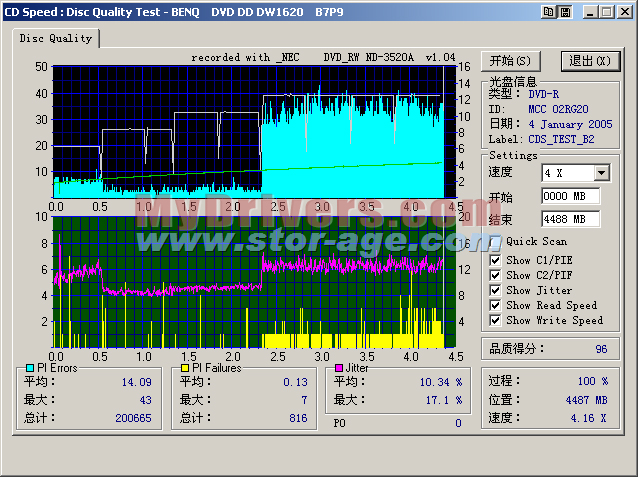Maximize the Disc Quality Test window
This screenshot has height=477, width=638.
(x=607, y=11)
